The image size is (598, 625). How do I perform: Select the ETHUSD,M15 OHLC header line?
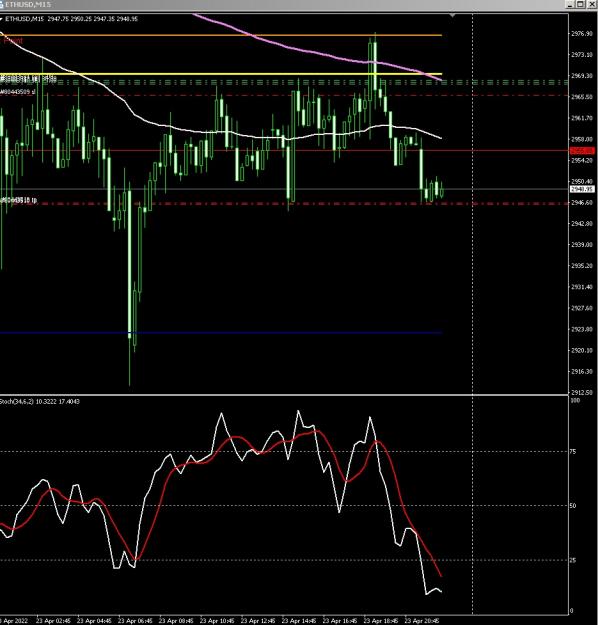click(x=71, y=19)
